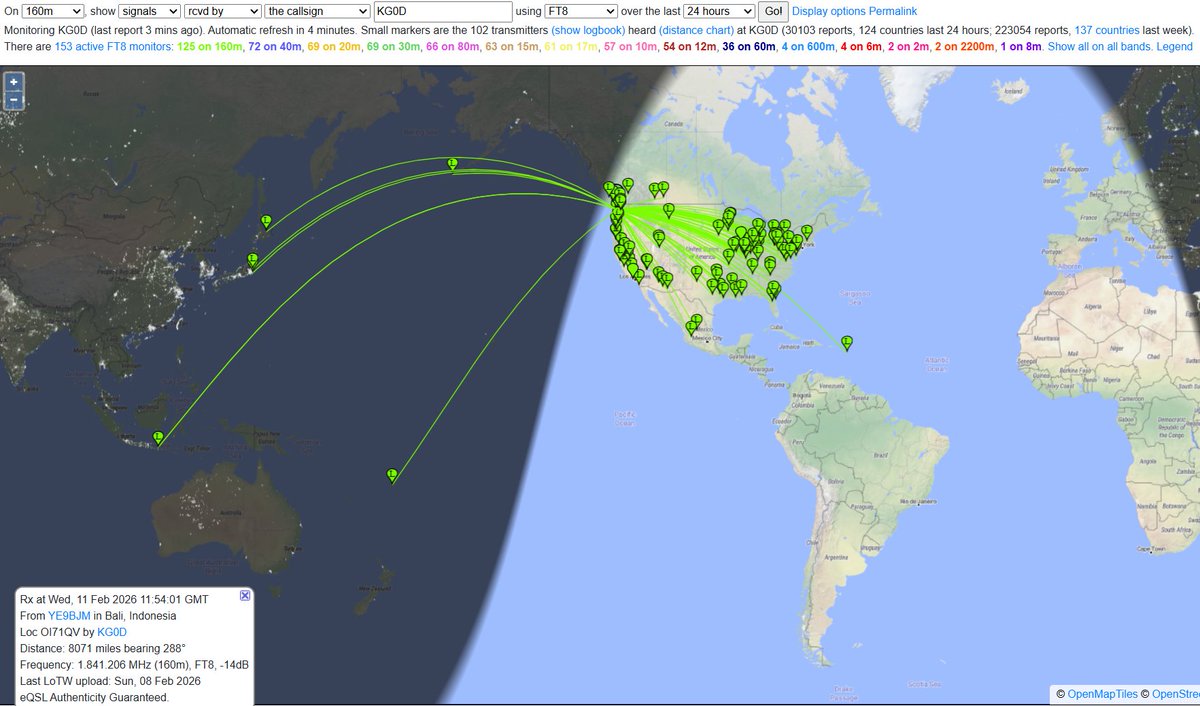Click the Alaska transmitter marker
This screenshot has width=1200, height=706.
(452, 163)
